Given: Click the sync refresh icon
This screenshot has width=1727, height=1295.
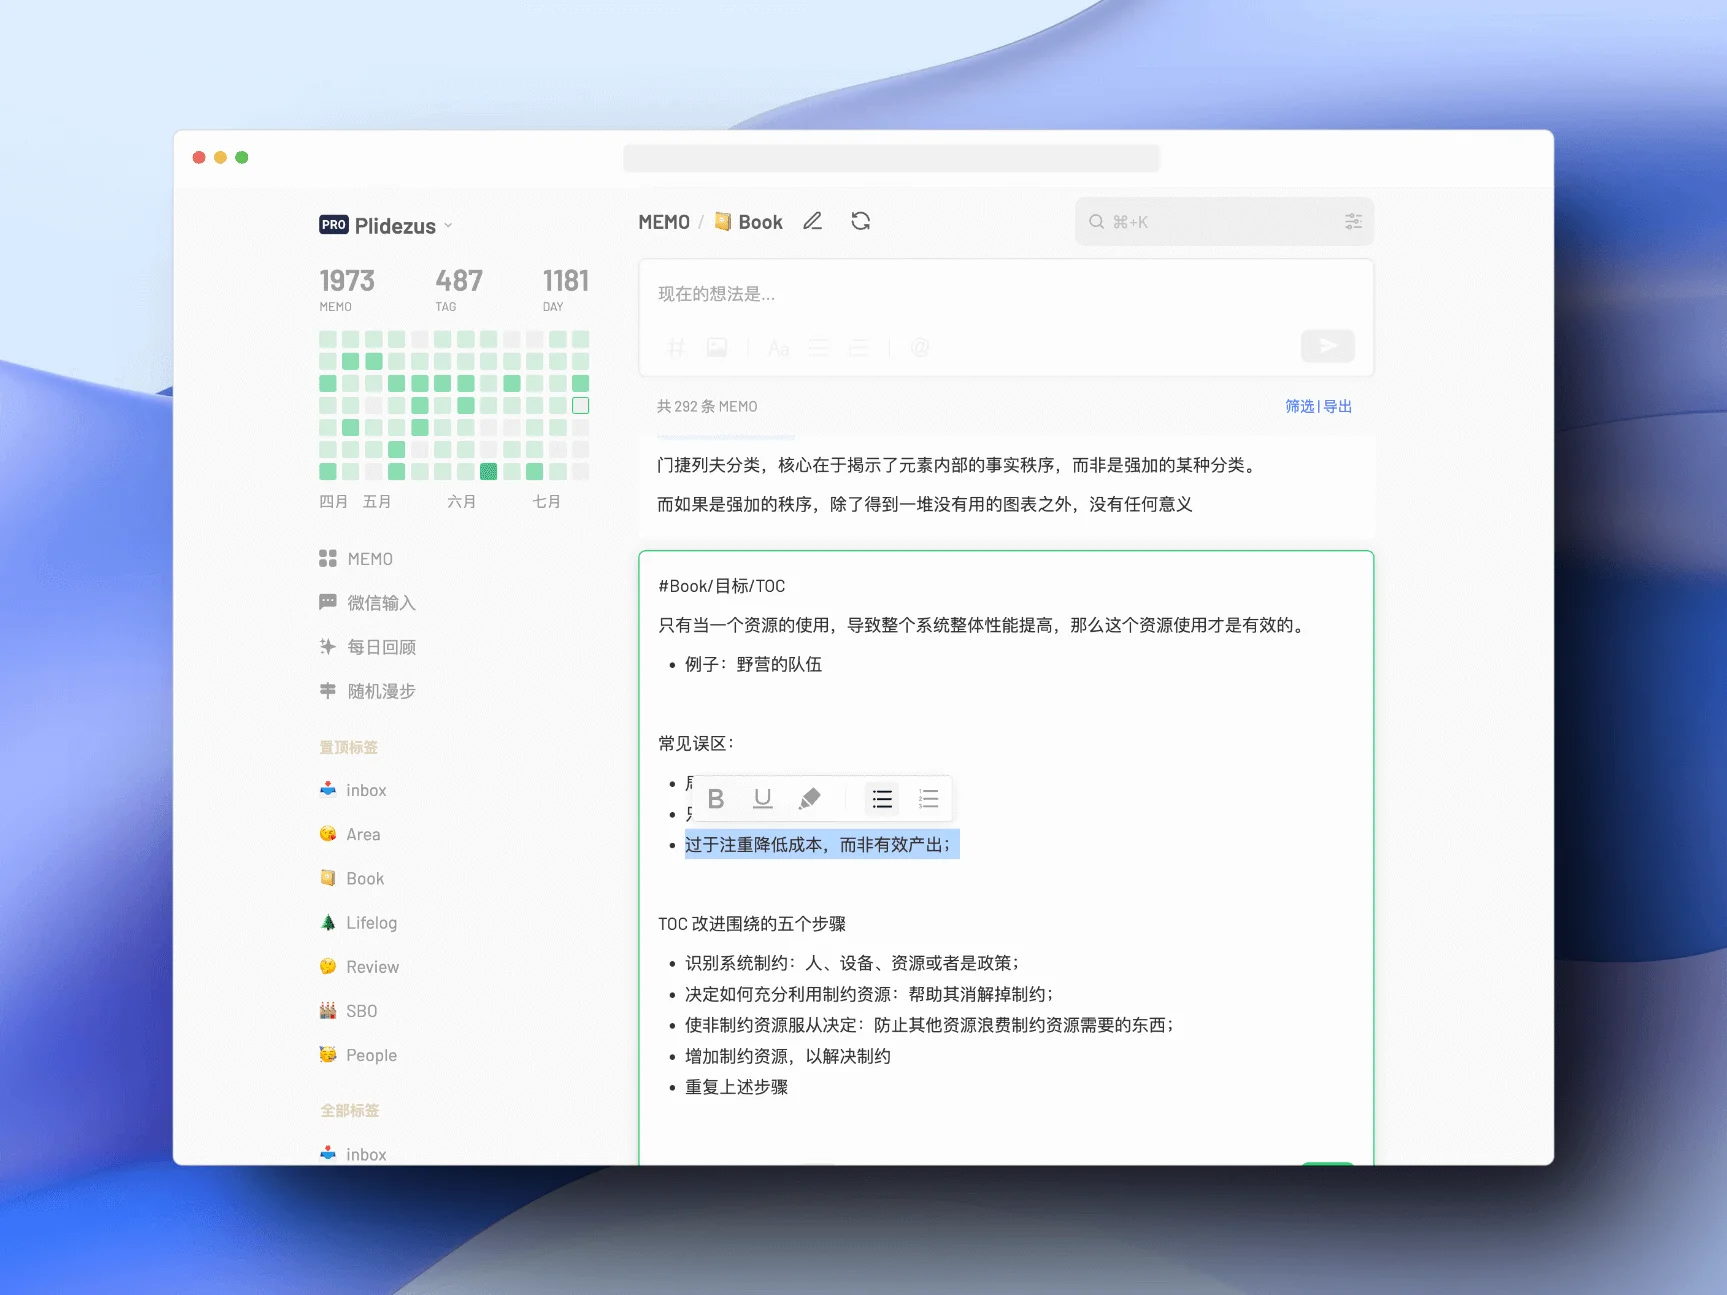Looking at the screenshot, I should (x=861, y=221).
